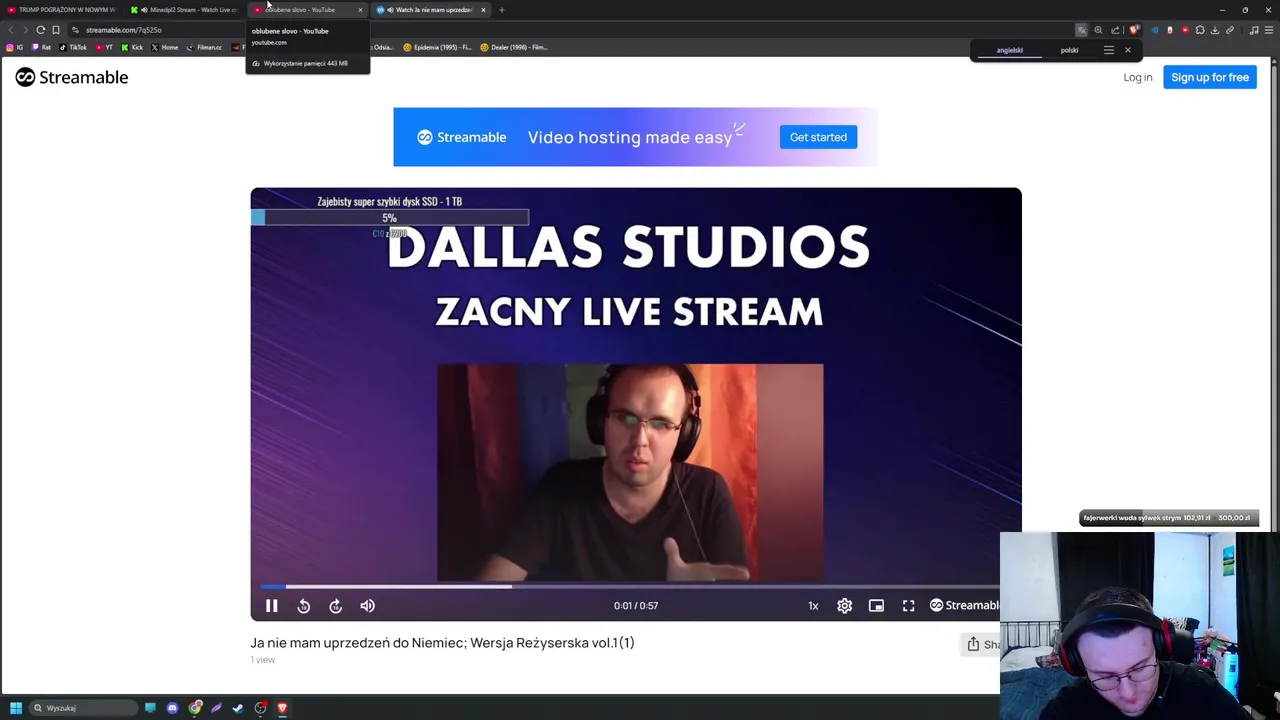1280x720 pixels.
Task: Select polski in translate popup
Action: (x=1069, y=50)
